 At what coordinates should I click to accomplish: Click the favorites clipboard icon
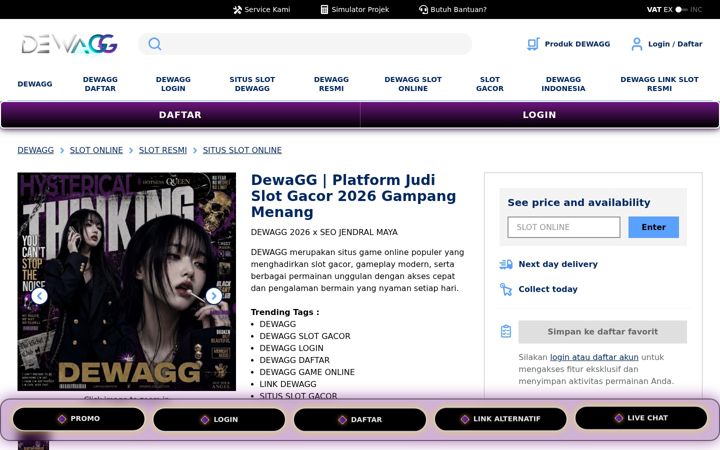point(506,331)
